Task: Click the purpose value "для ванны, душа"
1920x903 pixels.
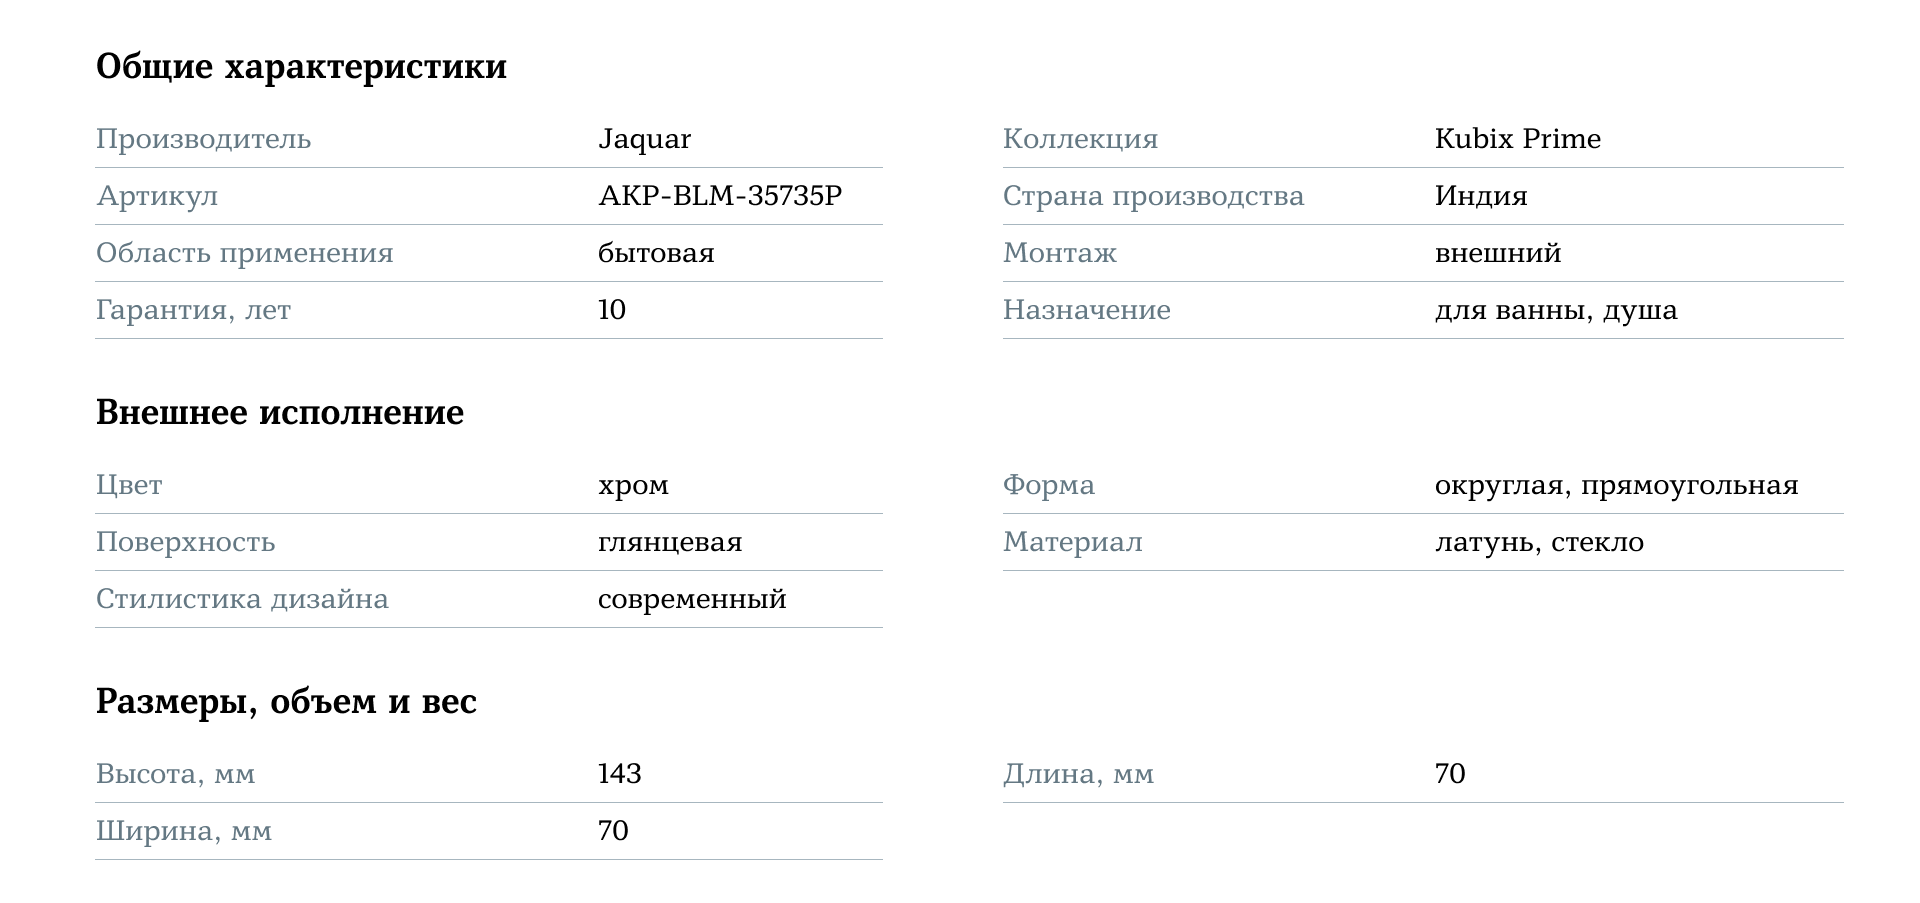Action: click(1555, 310)
